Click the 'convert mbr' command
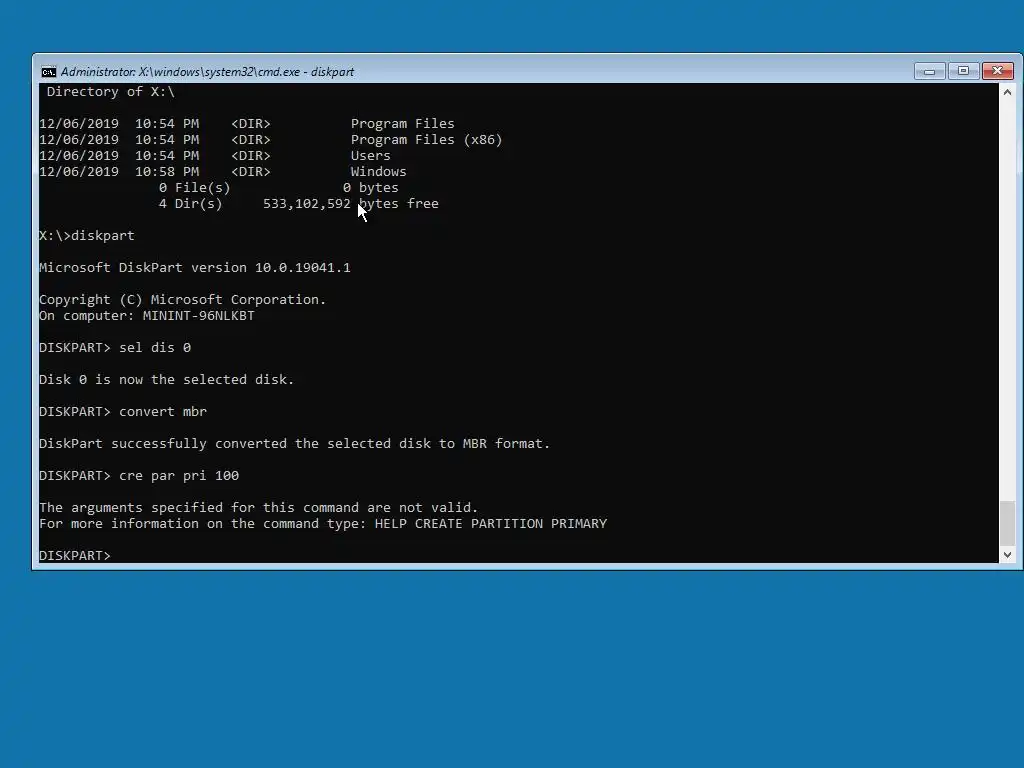 (x=163, y=411)
